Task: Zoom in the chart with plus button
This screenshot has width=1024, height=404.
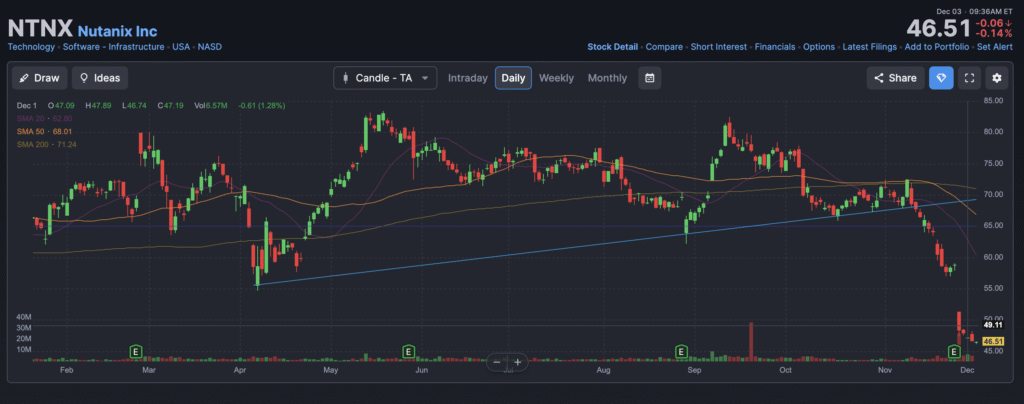Action: click(518, 362)
